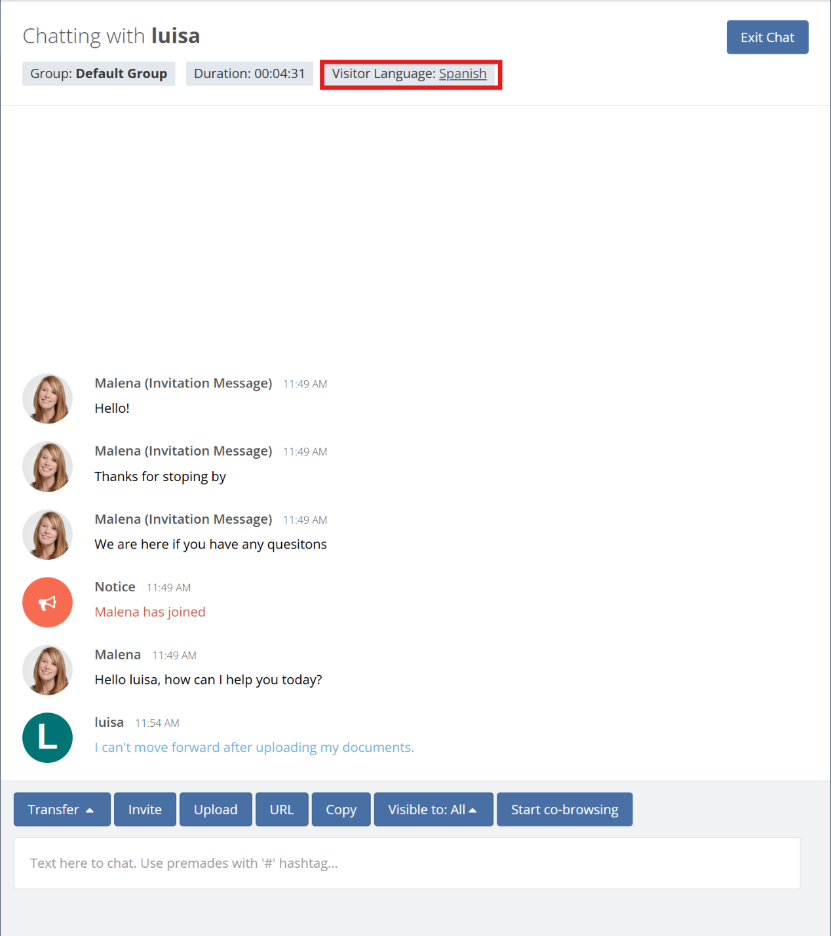Copy the chat with Copy button

click(x=341, y=810)
